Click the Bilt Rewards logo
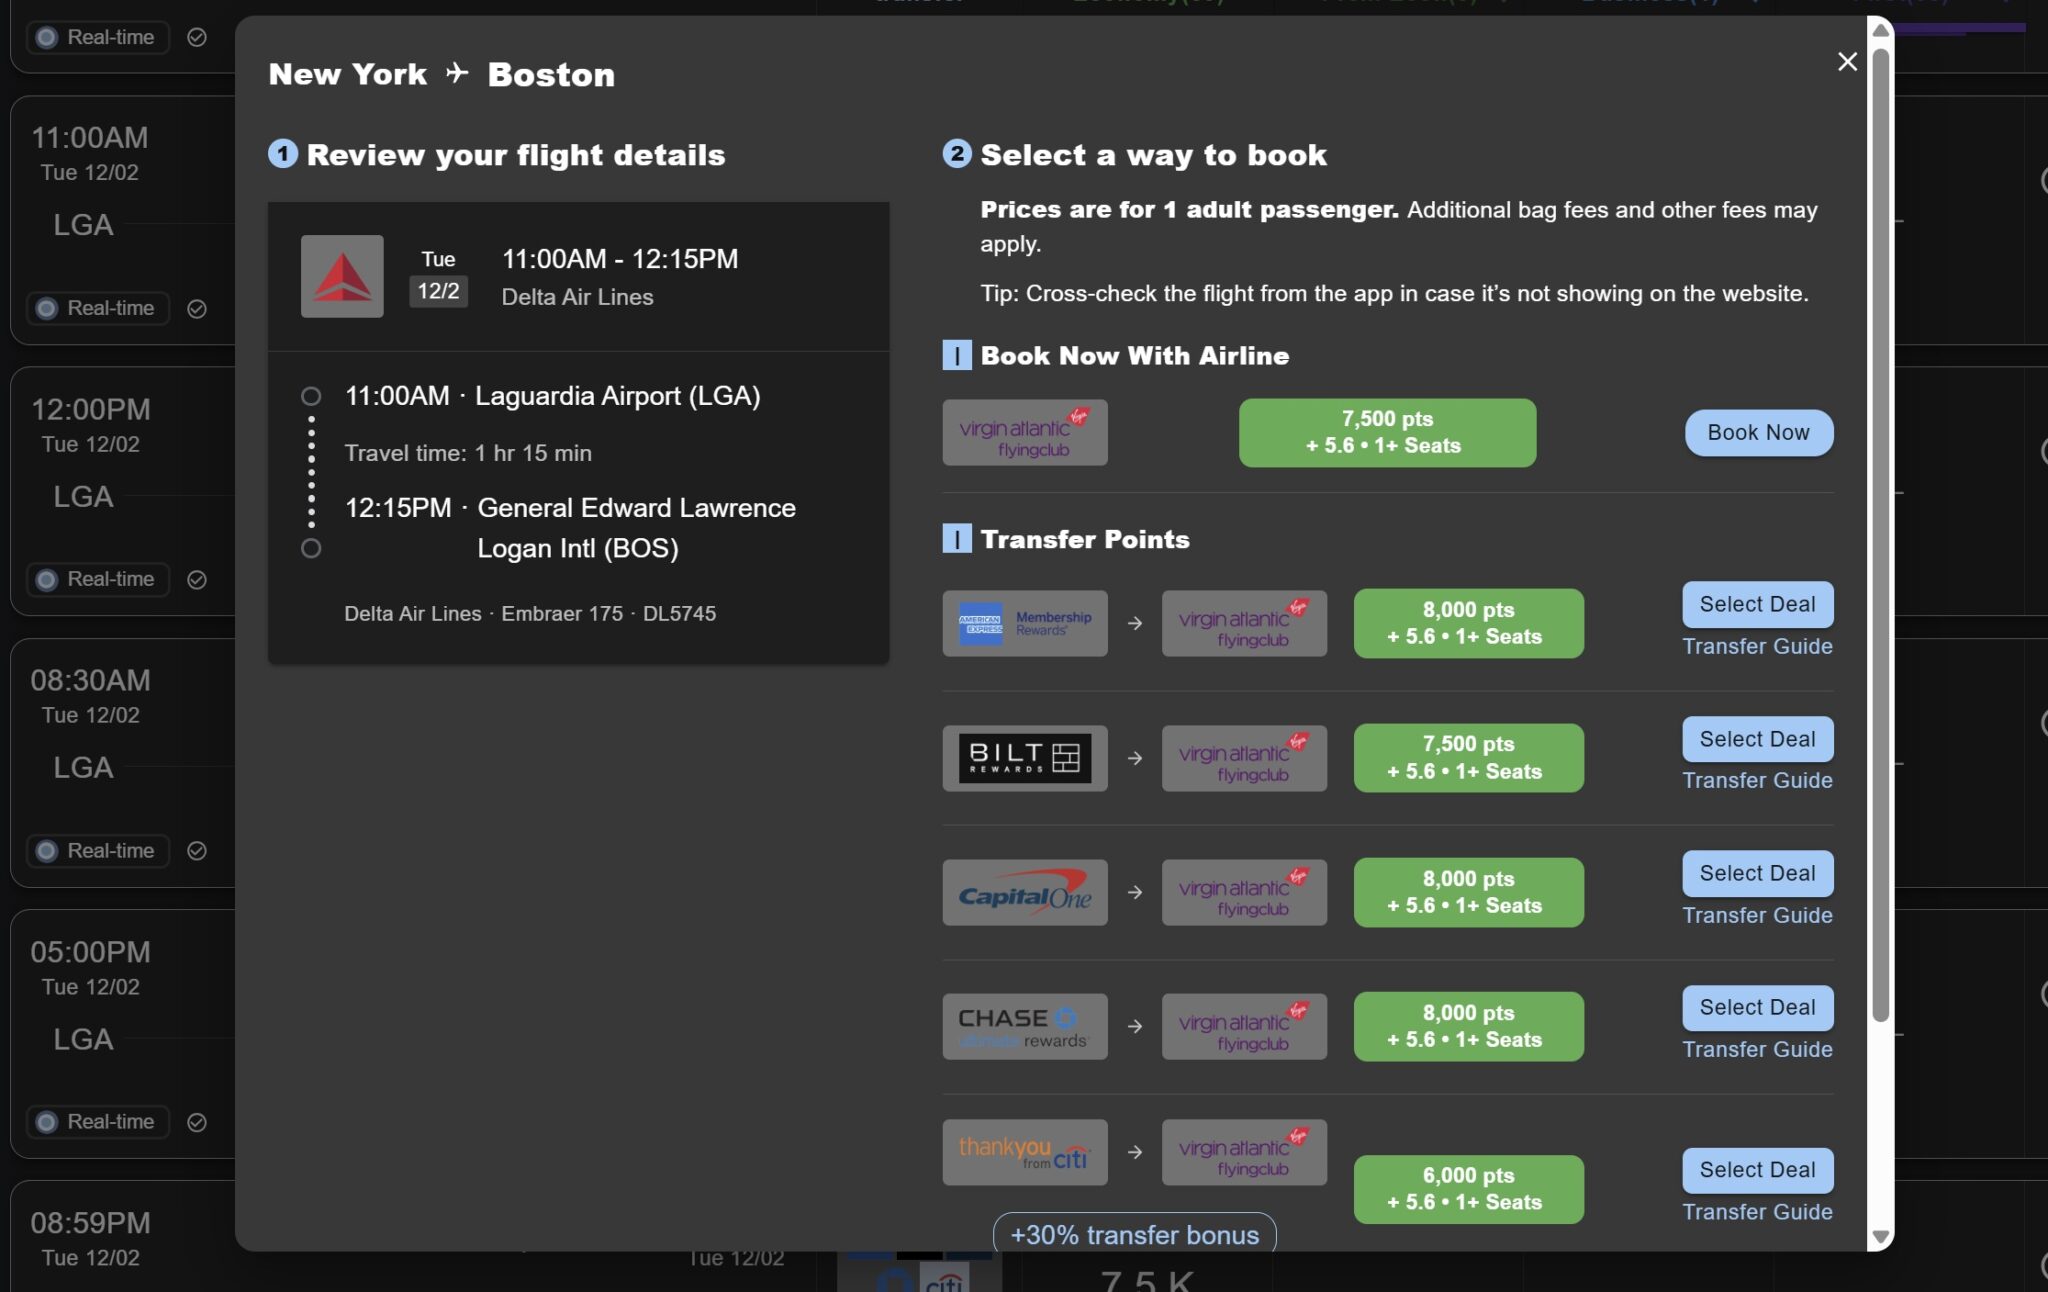The width and height of the screenshot is (2048, 1292). (1024, 758)
